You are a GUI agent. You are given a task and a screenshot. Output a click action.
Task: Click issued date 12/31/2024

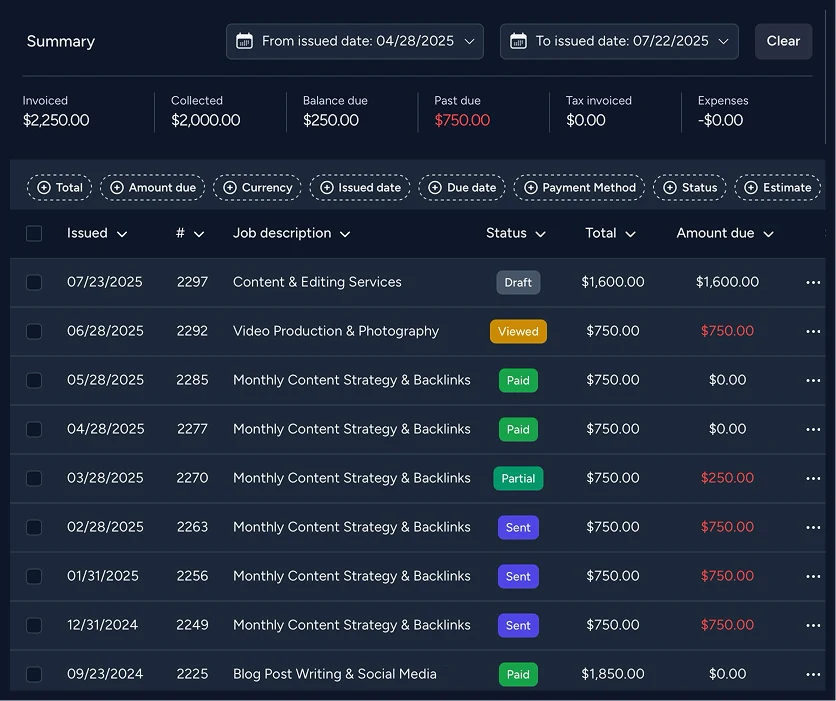click(102, 625)
